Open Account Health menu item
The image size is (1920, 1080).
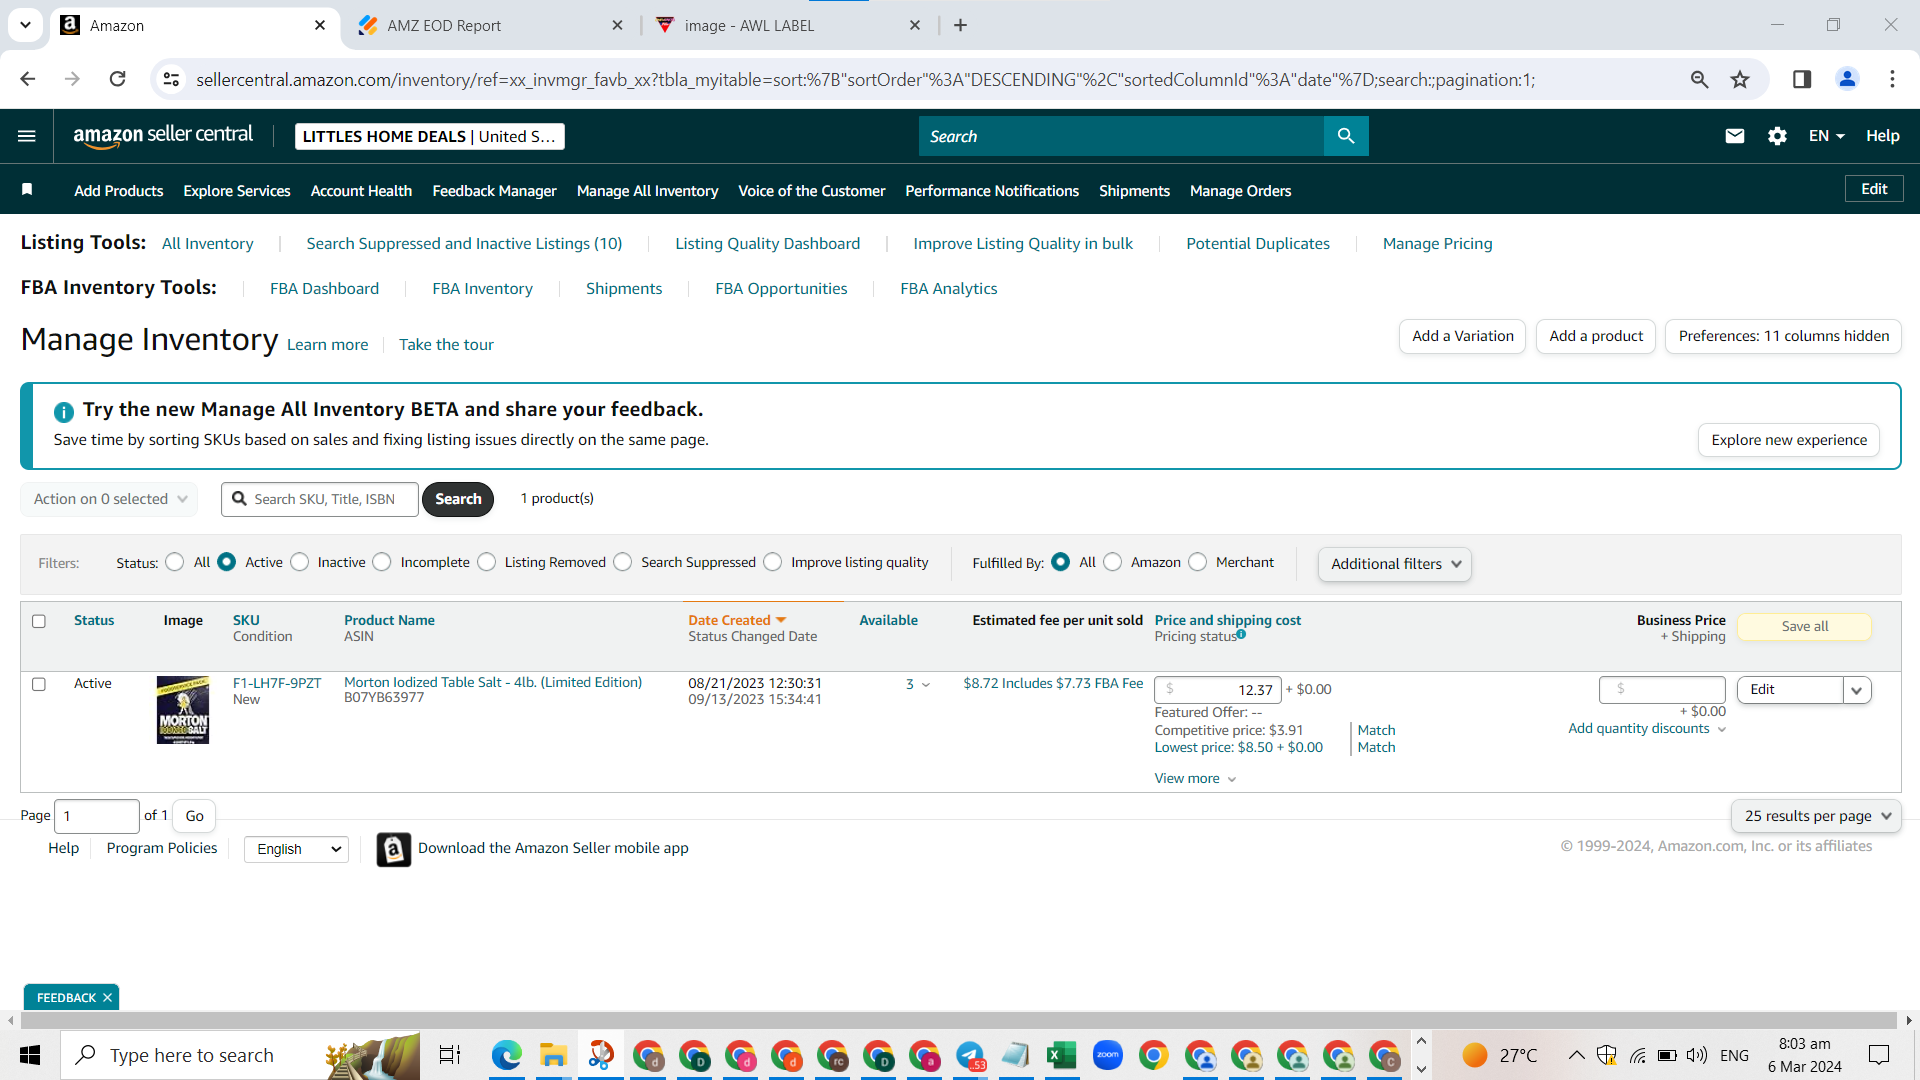tap(361, 191)
